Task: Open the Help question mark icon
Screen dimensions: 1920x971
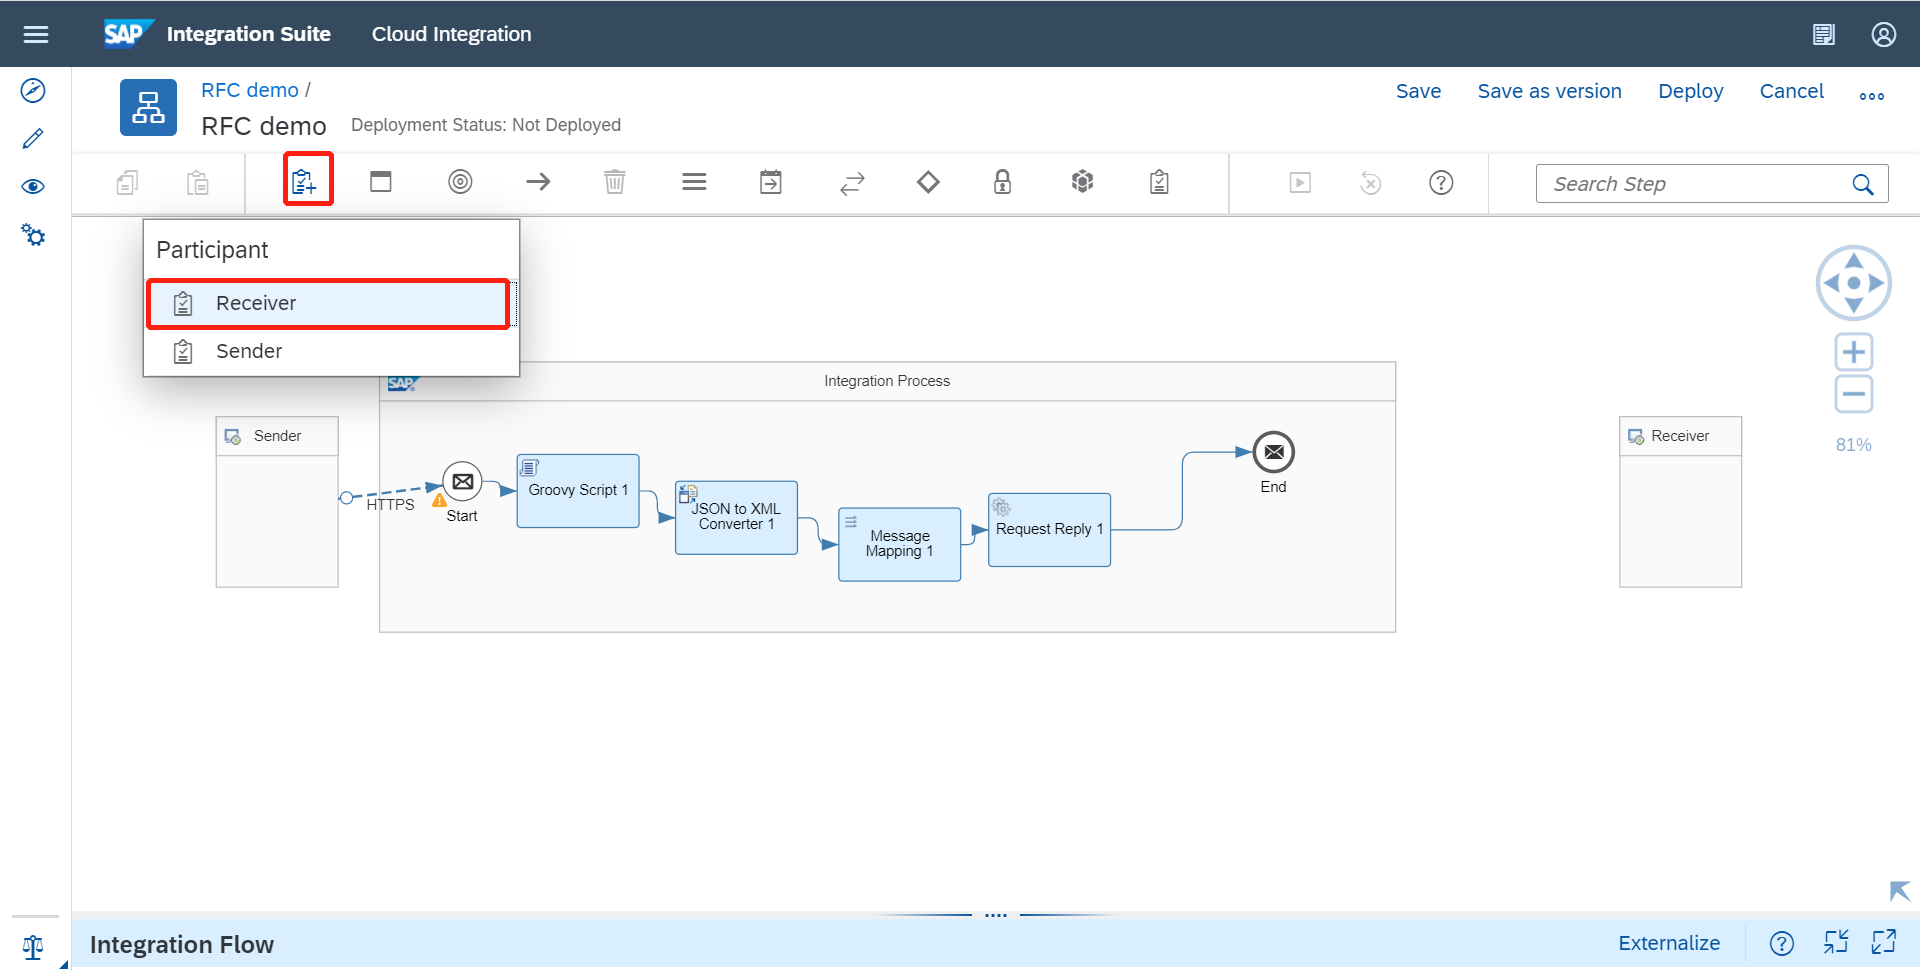Action: click(1441, 182)
